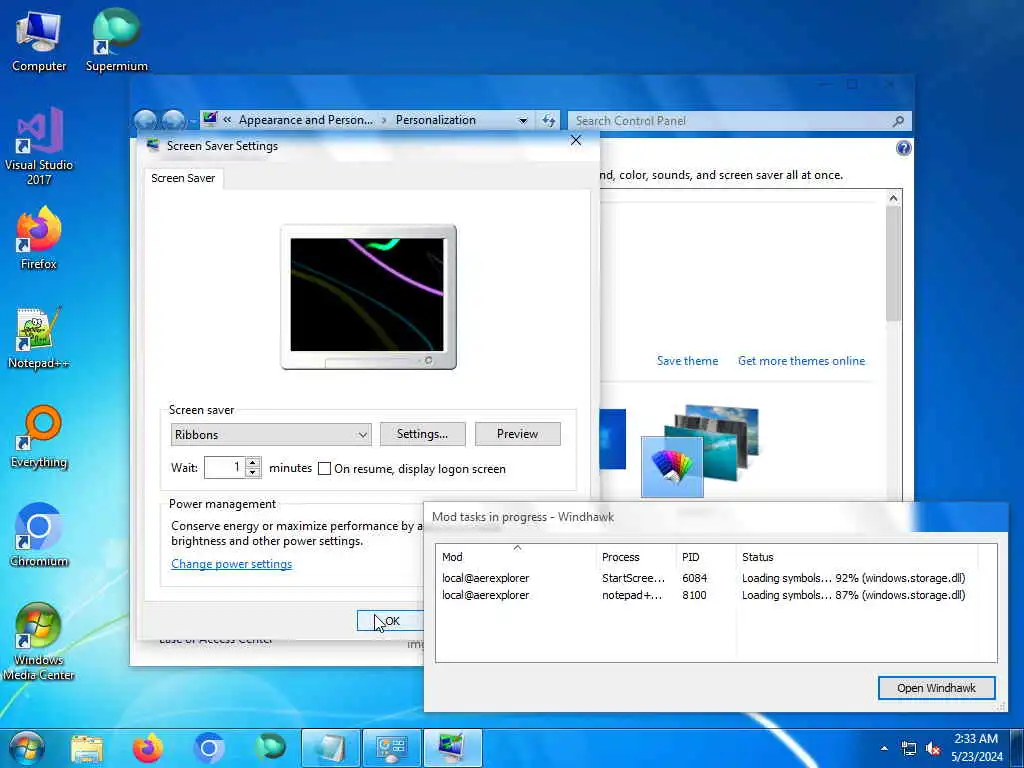Click Appearance and Personalization breadcrumb

point(306,120)
